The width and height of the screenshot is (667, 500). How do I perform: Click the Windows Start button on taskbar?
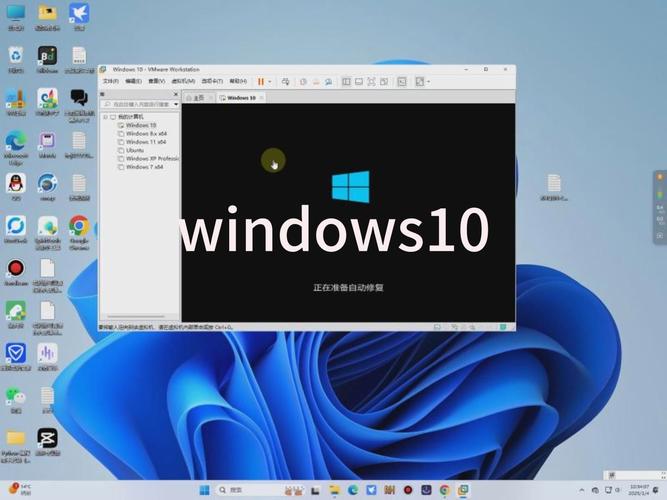205,491
